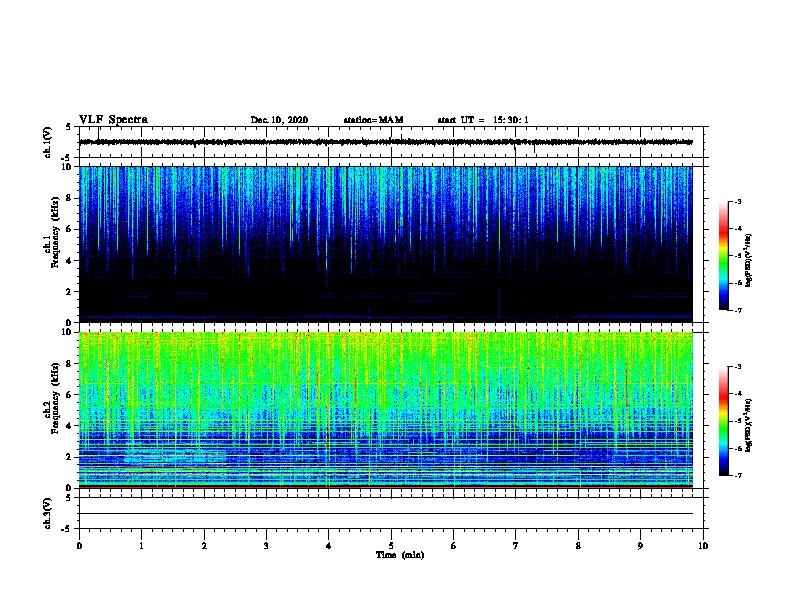Click the time axis tick label "4"

tap(329, 546)
